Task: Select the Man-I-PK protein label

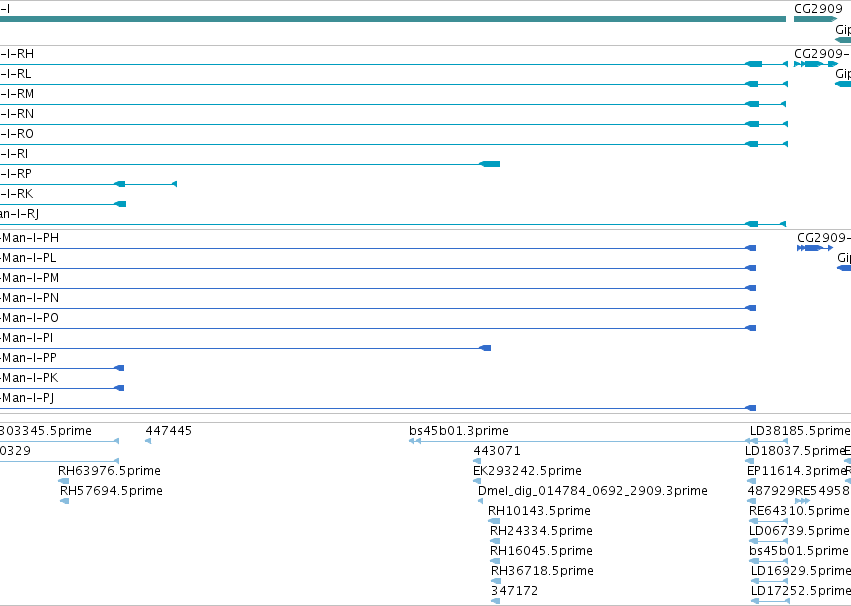Action: click(x=29, y=378)
